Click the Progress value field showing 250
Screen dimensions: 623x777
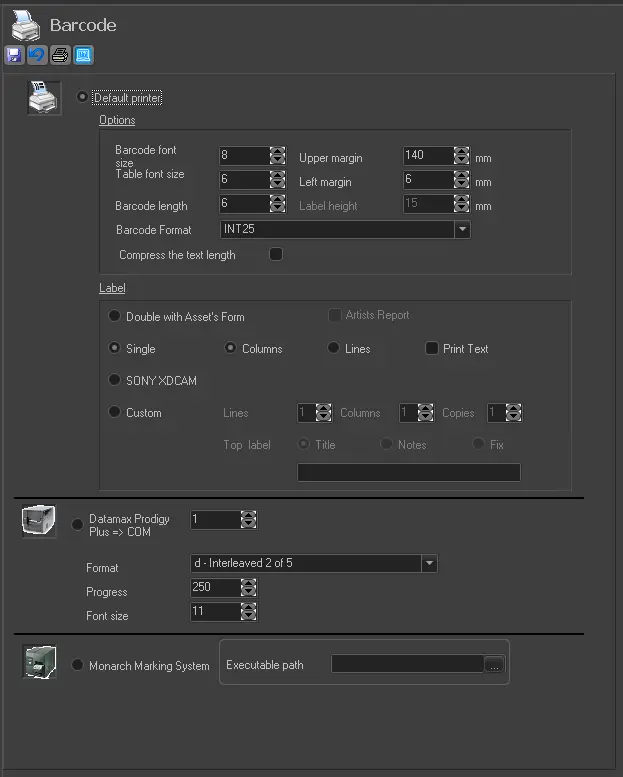tap(214, 588)
